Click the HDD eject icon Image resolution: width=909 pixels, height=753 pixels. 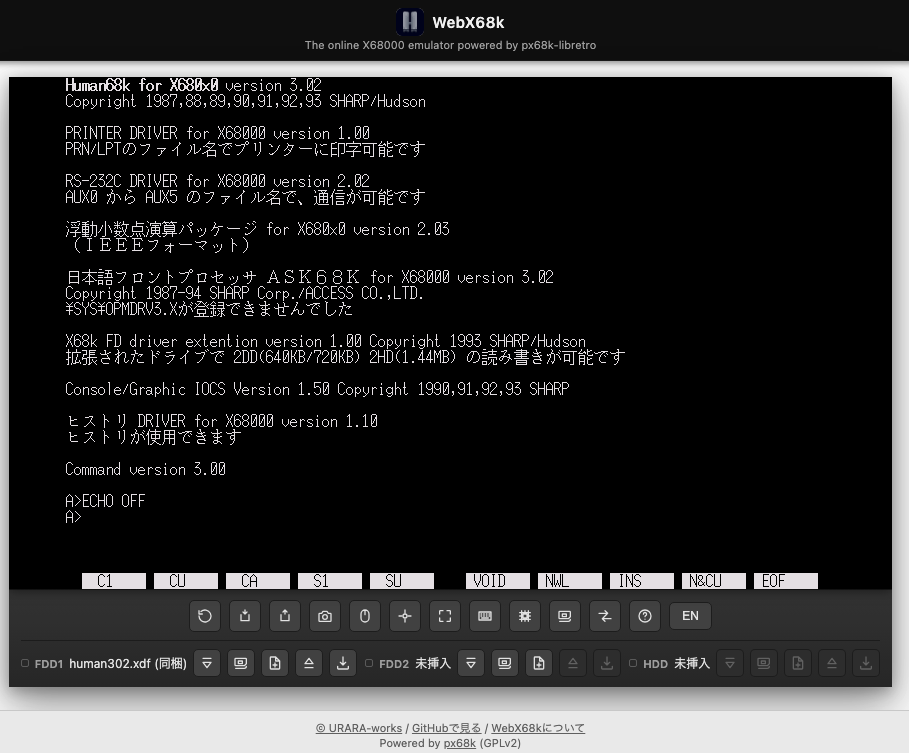(x=832, y=663)
